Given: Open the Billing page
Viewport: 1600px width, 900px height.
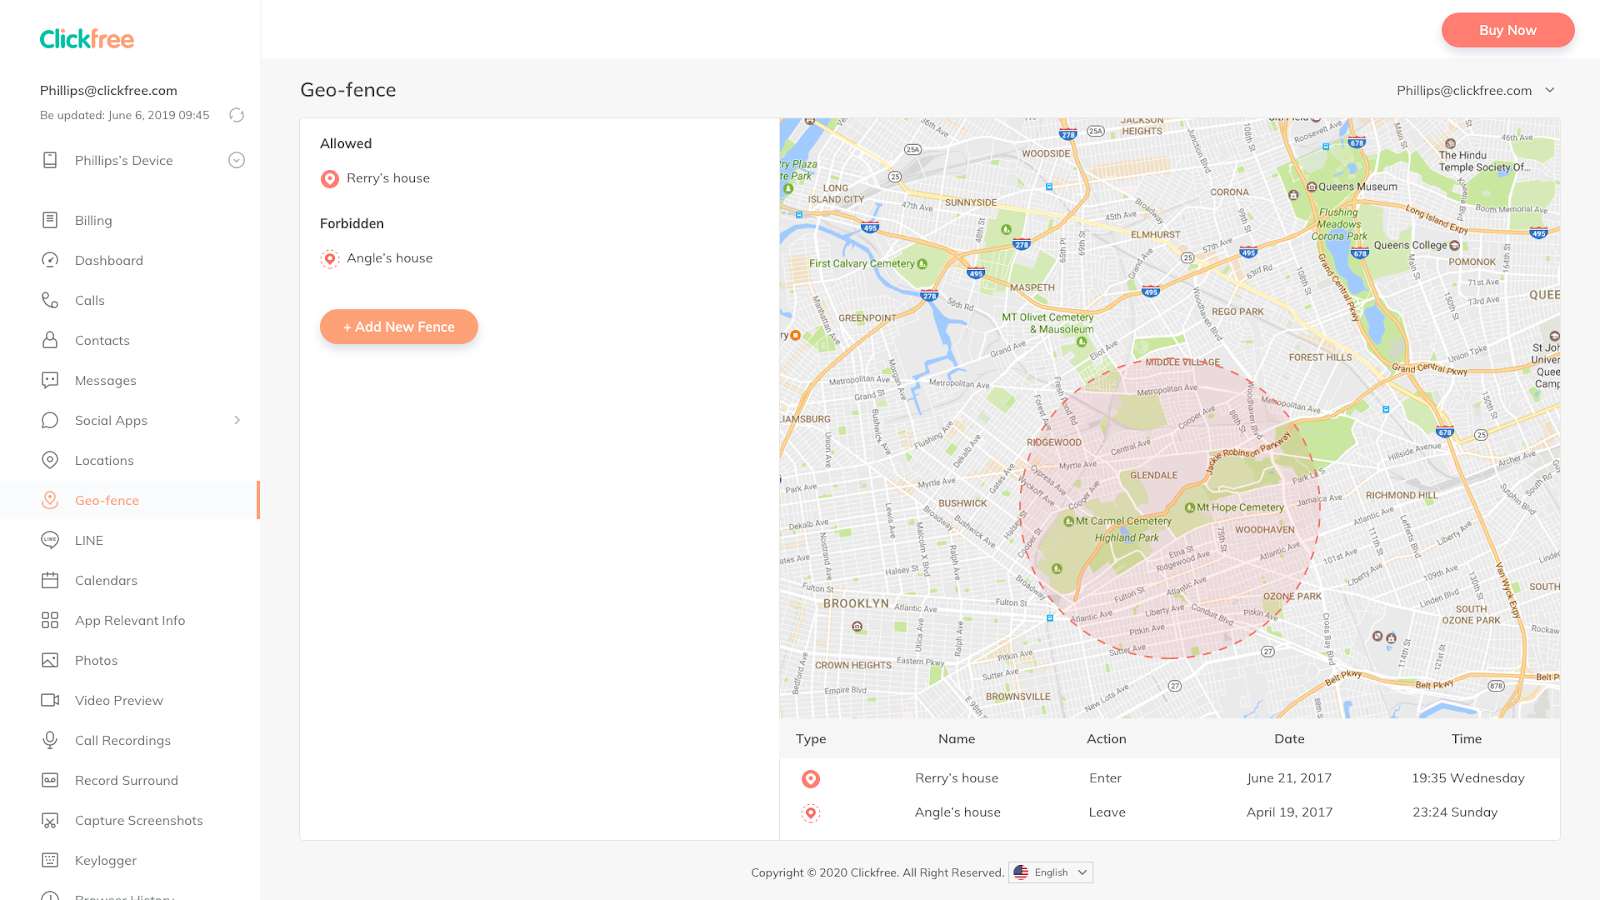Looking at the screenshot, I should point(93,220).
